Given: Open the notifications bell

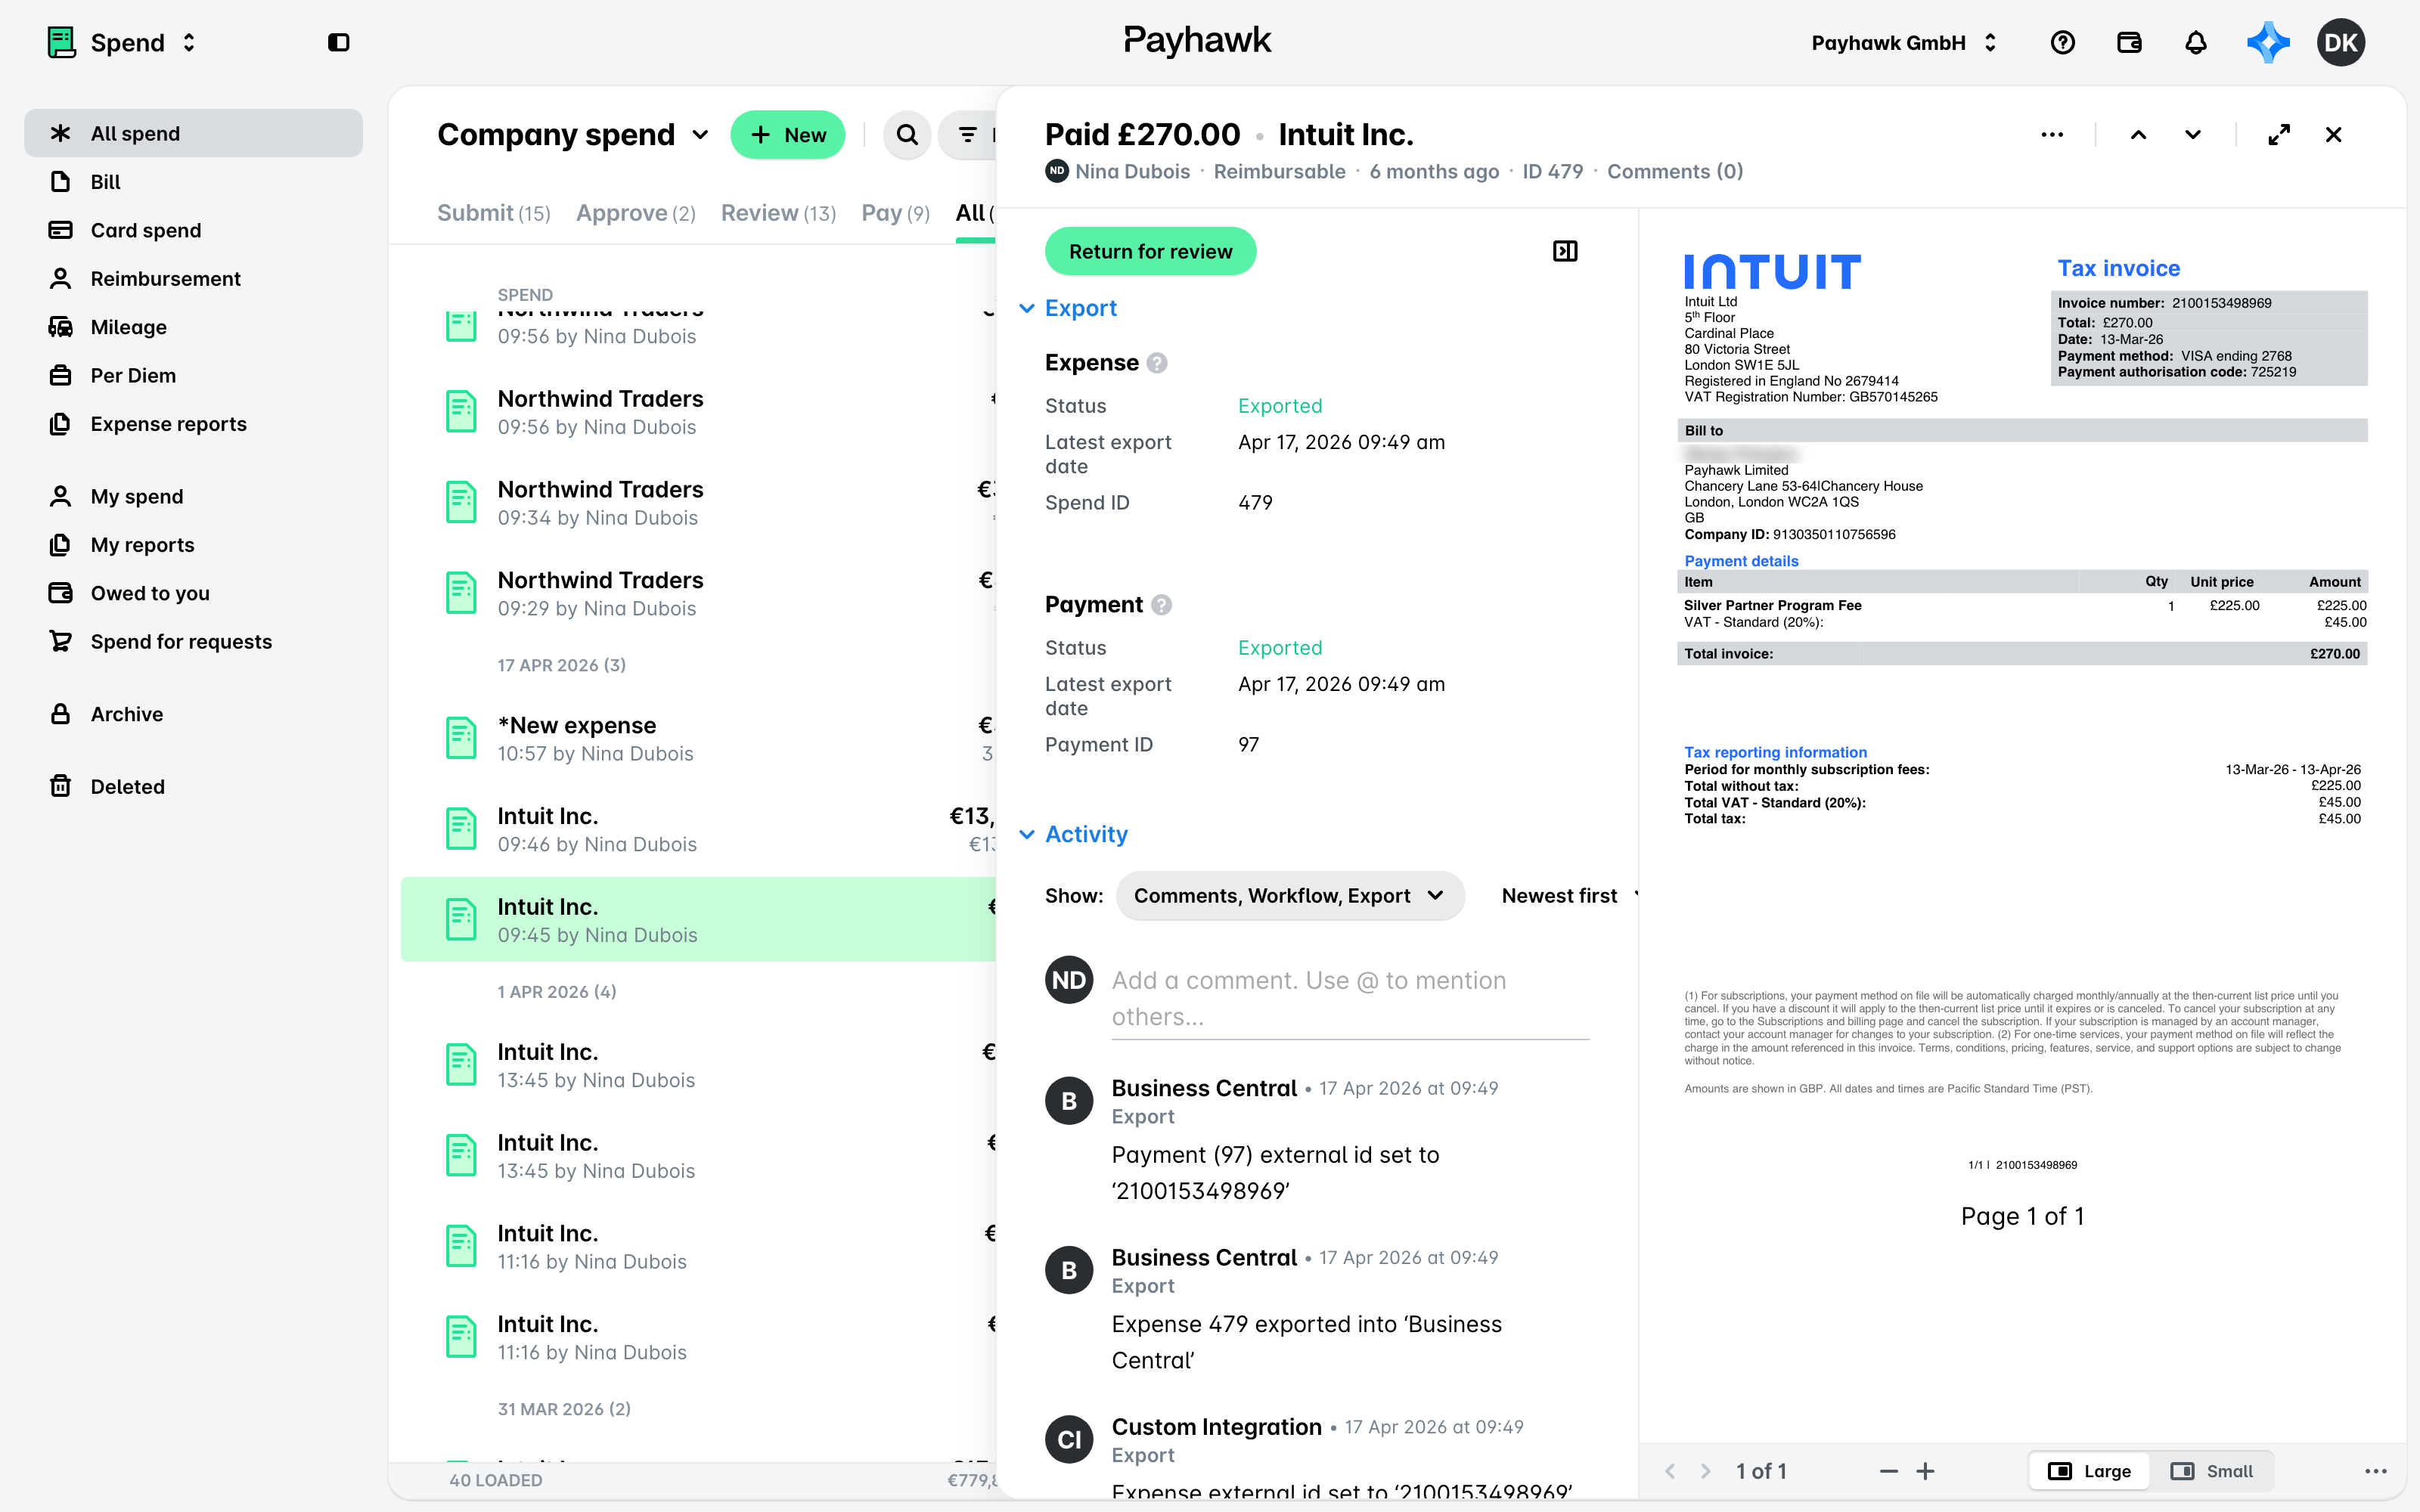Looking at the screenshot, I should tap(2195, 43).
